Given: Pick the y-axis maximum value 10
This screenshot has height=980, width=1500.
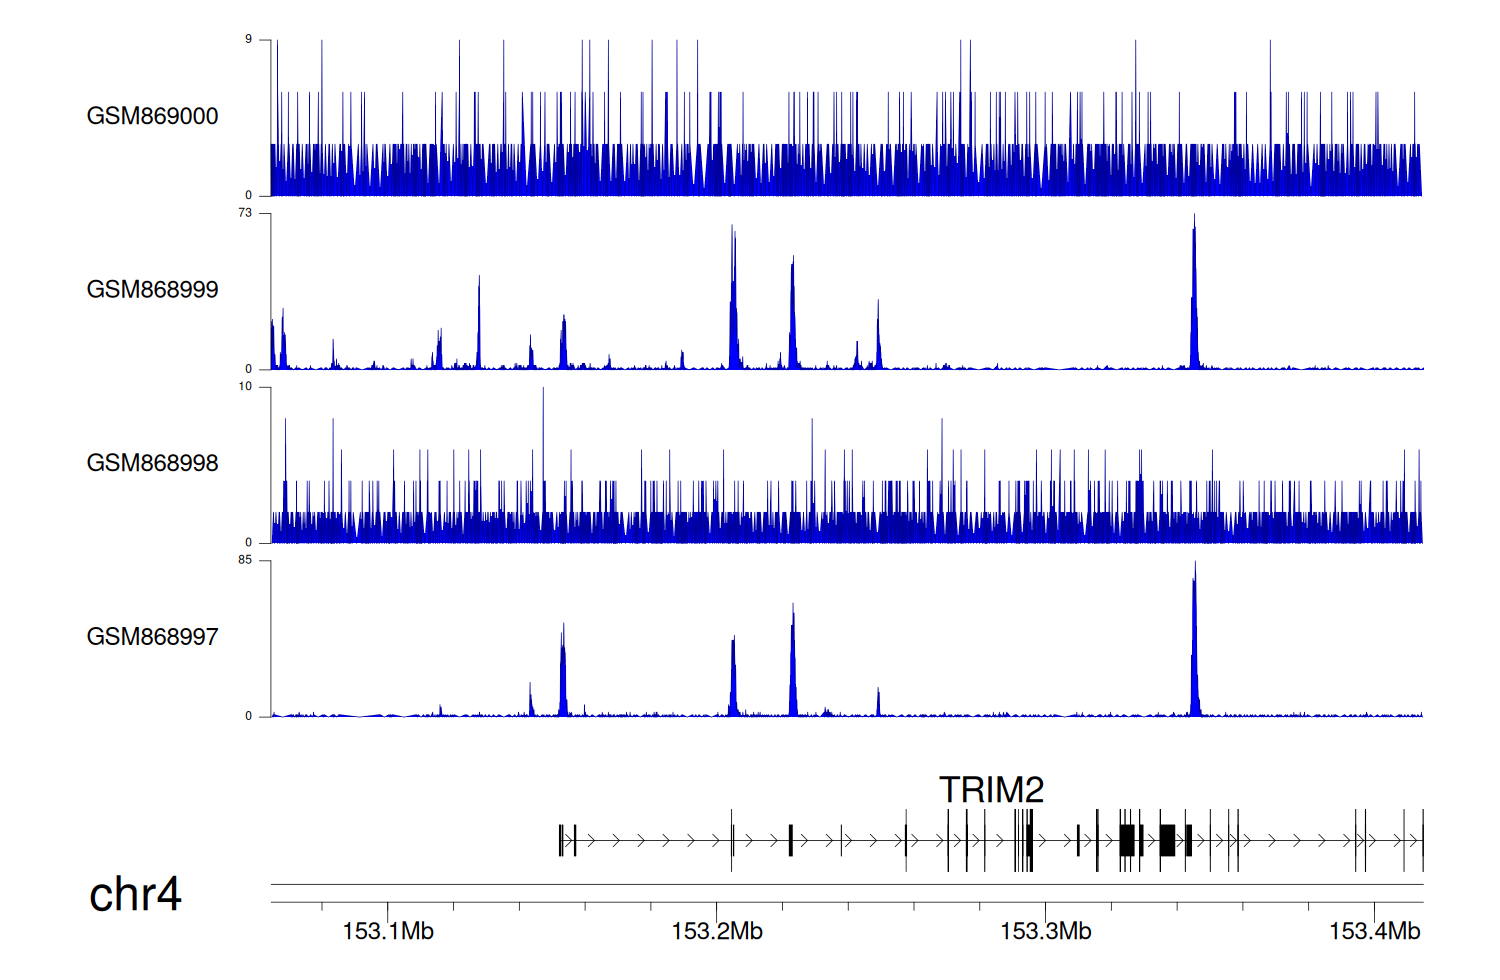Looking at the screenshot, I should tap(245, 387).
